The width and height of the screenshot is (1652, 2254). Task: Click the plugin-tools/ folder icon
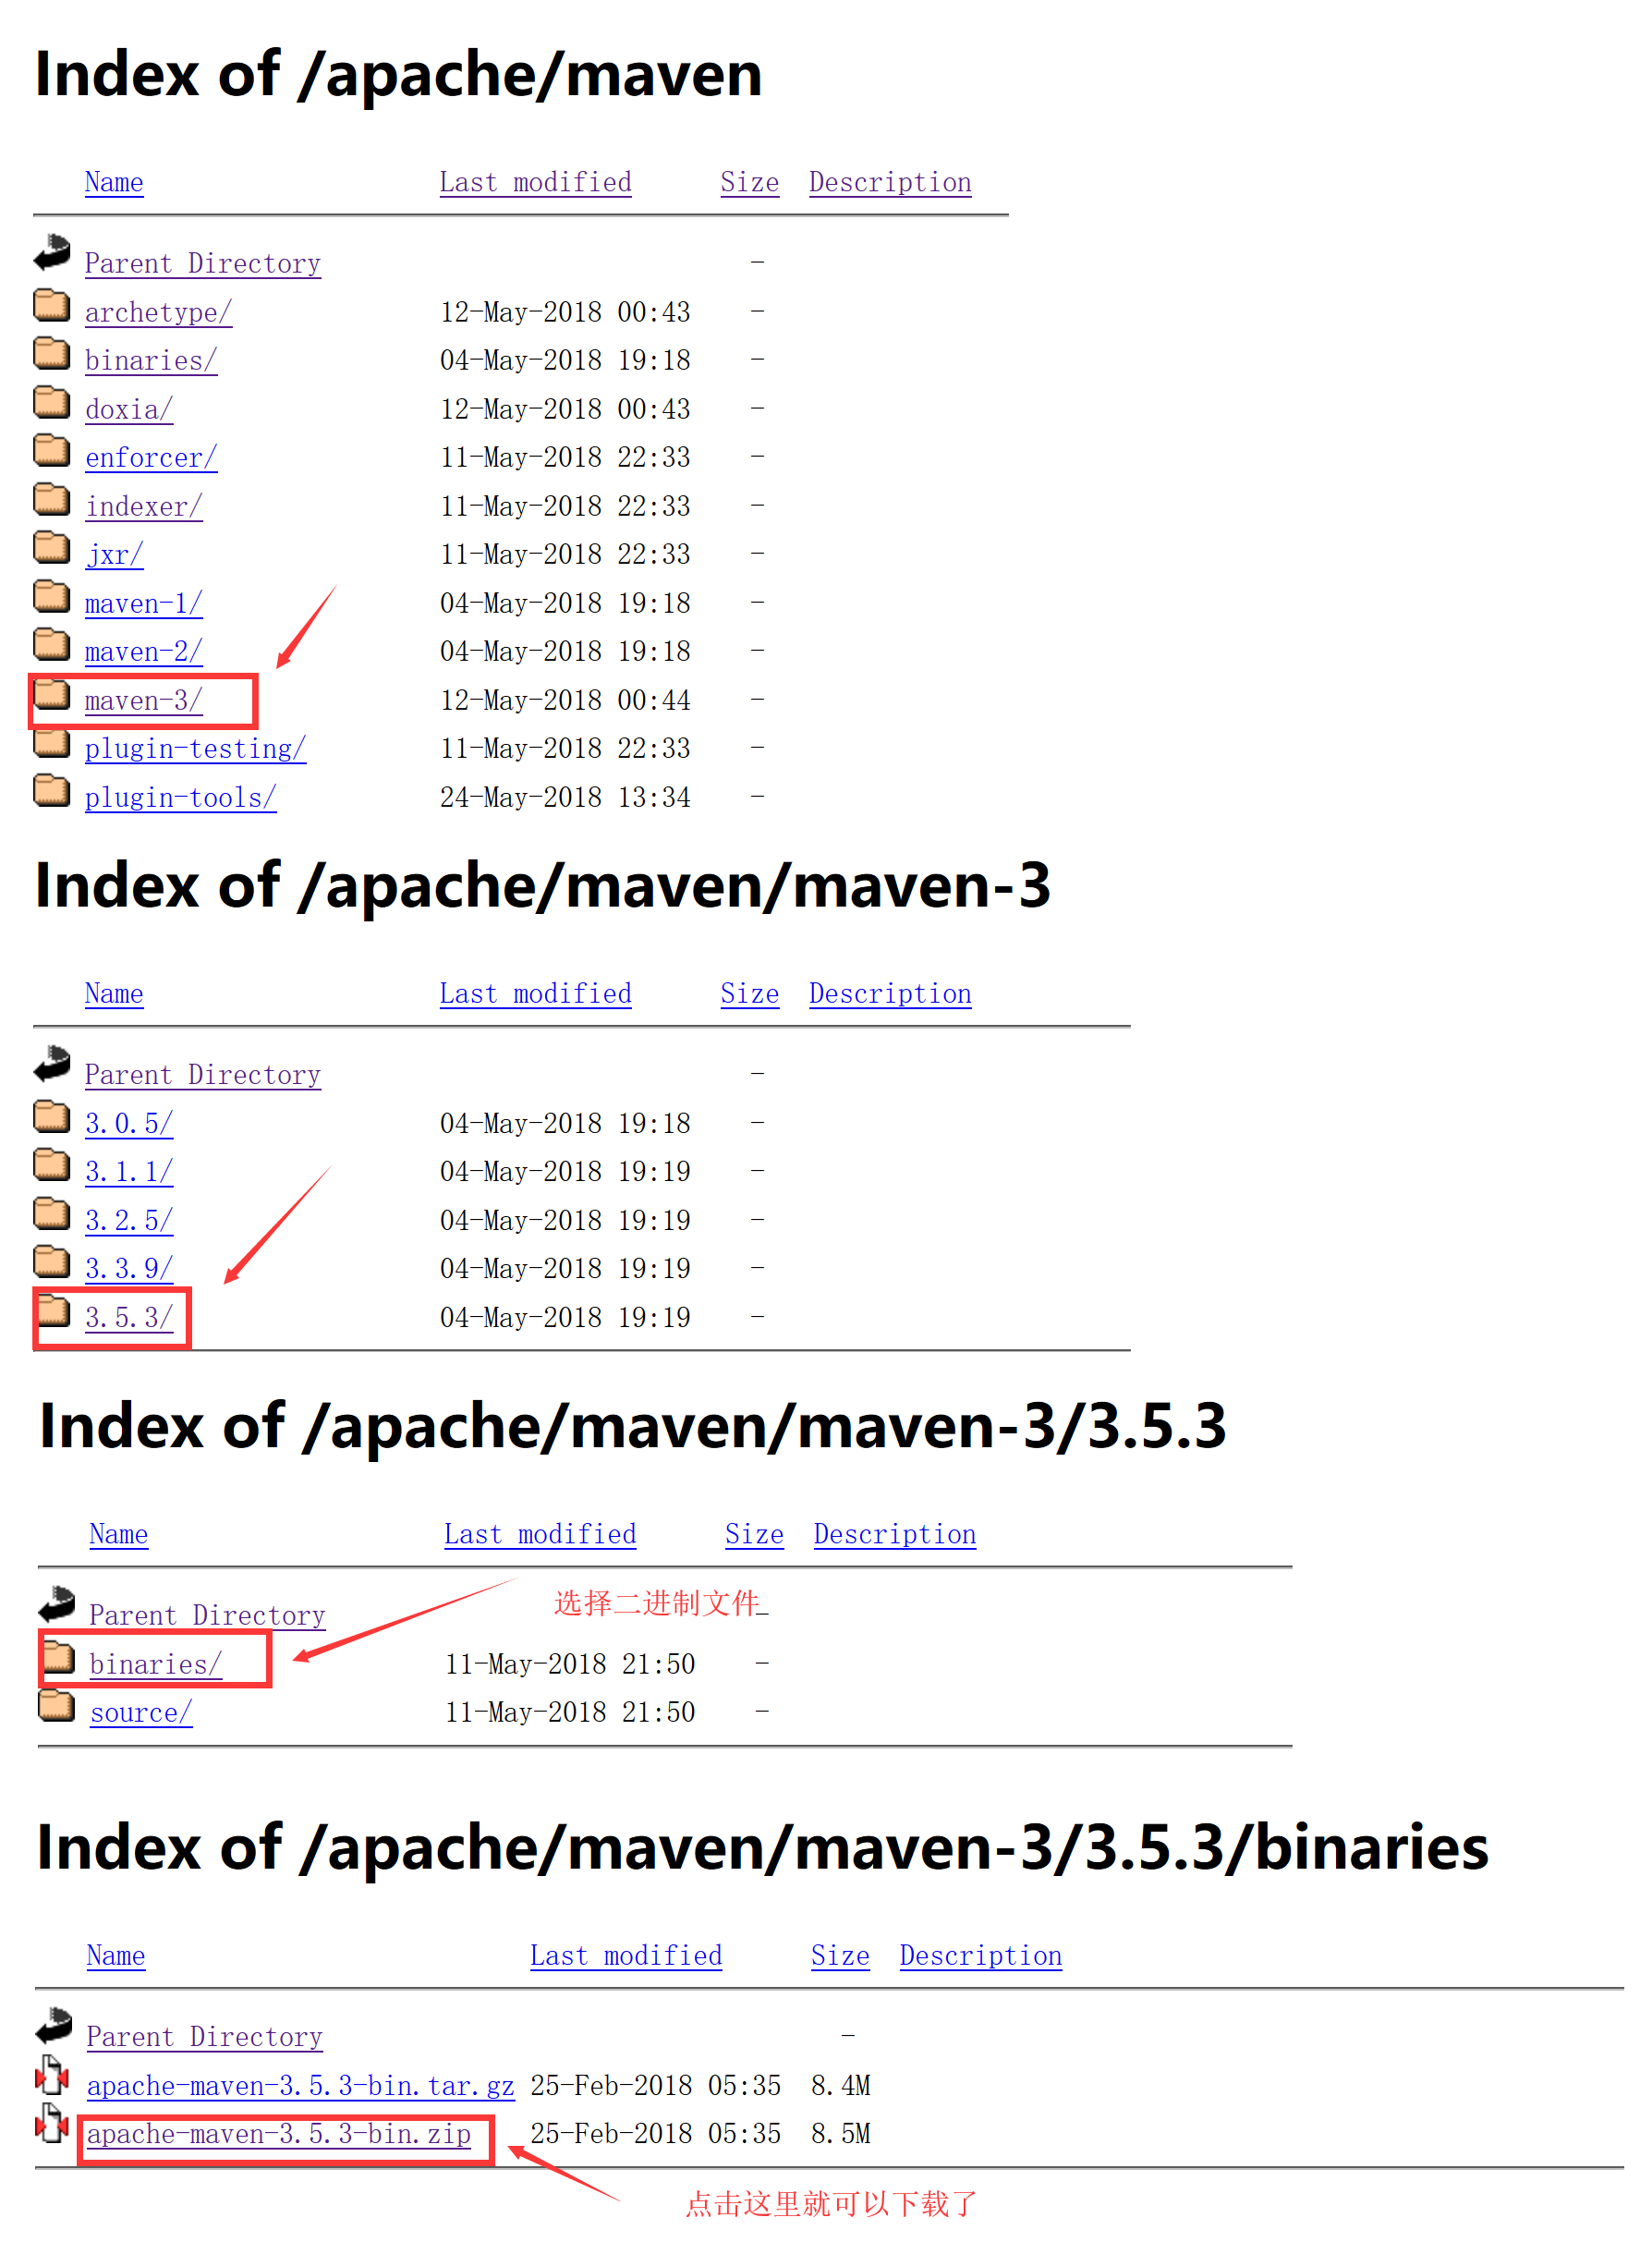[x=51, y=790]
